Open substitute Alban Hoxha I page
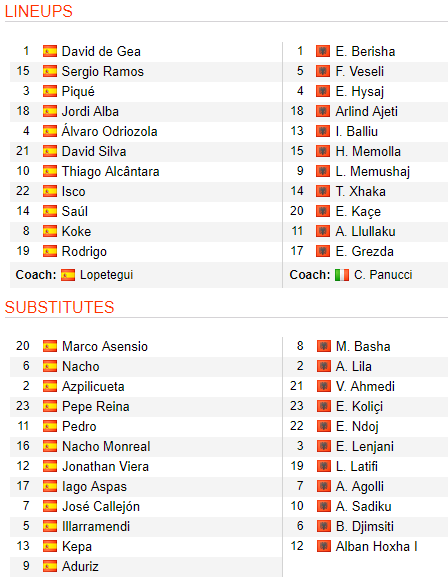This screenshot has width=448, height=582. tap(377, 546)
